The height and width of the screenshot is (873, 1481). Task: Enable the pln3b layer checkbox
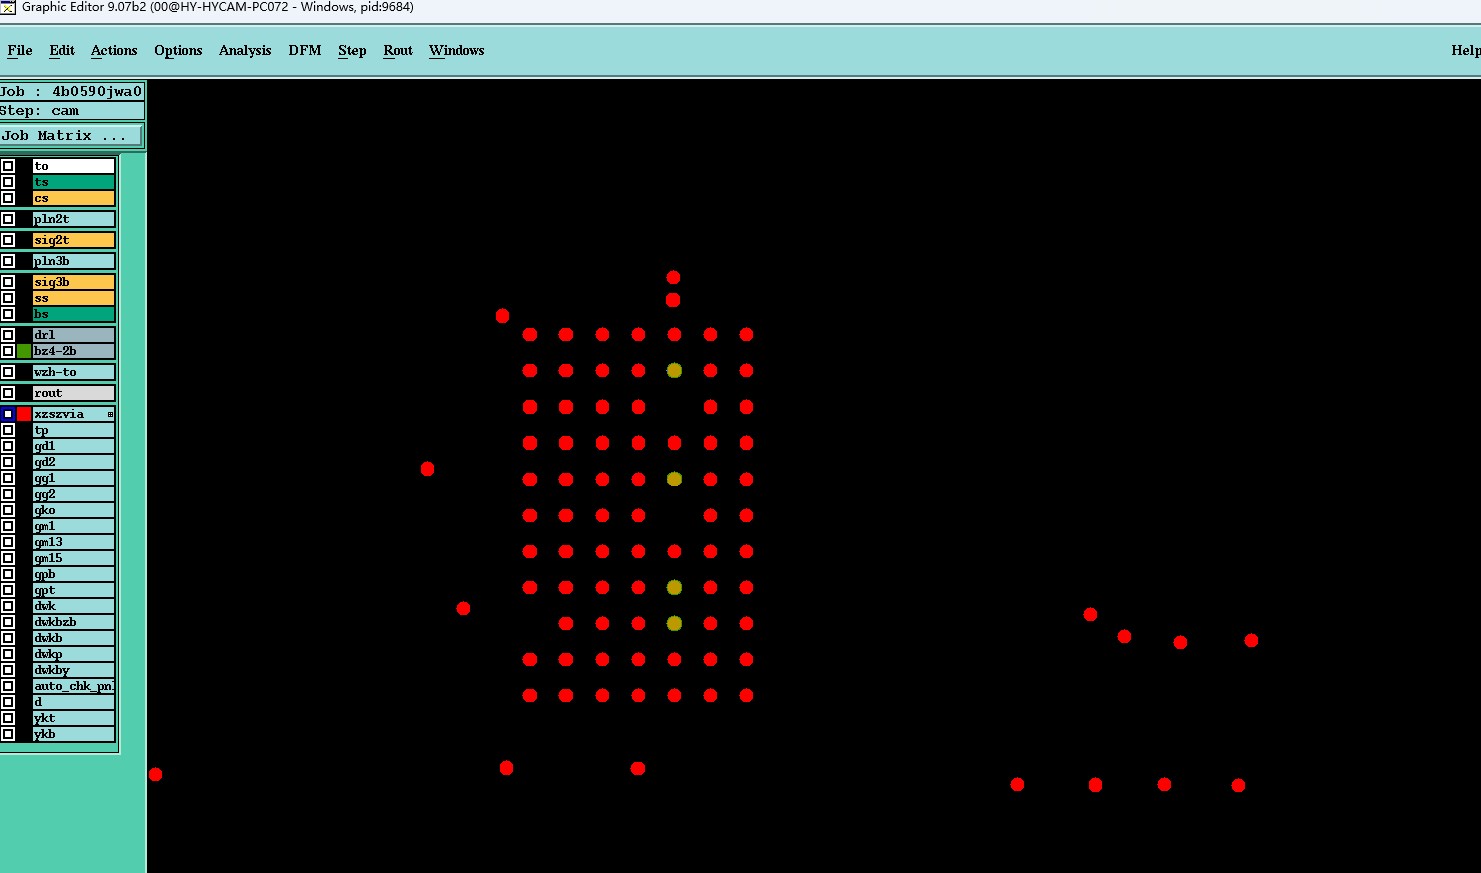[x=8, y=261]
